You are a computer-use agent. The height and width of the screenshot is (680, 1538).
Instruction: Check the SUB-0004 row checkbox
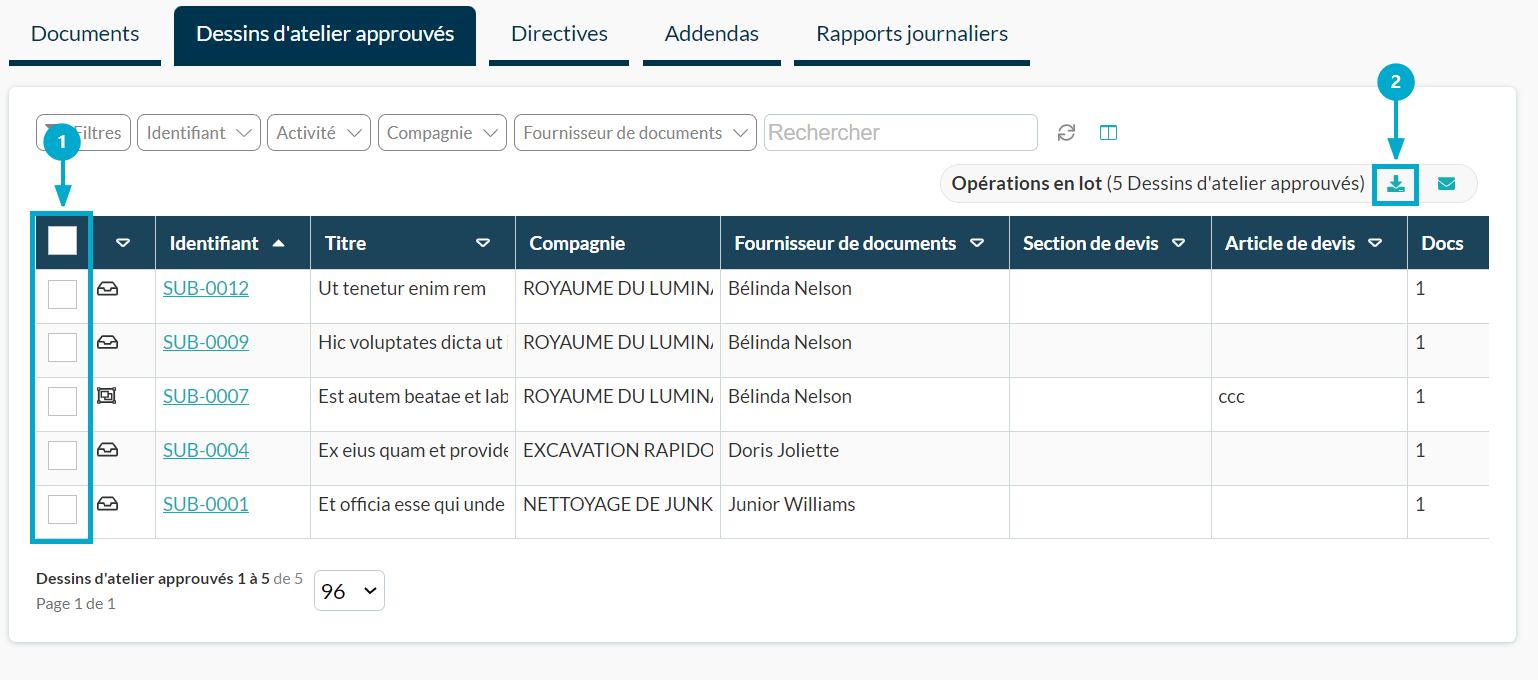(62, 456)
